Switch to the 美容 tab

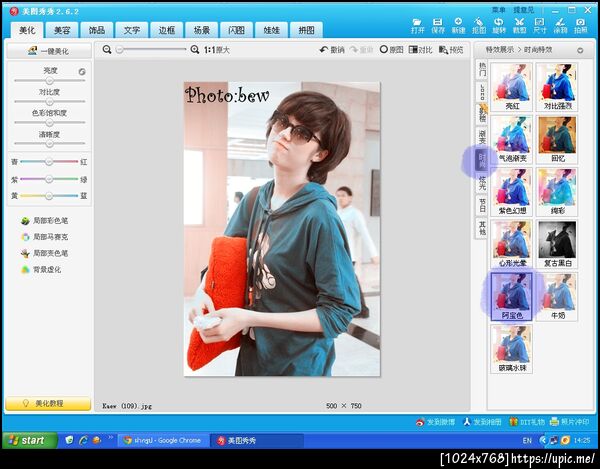[x=62, y=30]
